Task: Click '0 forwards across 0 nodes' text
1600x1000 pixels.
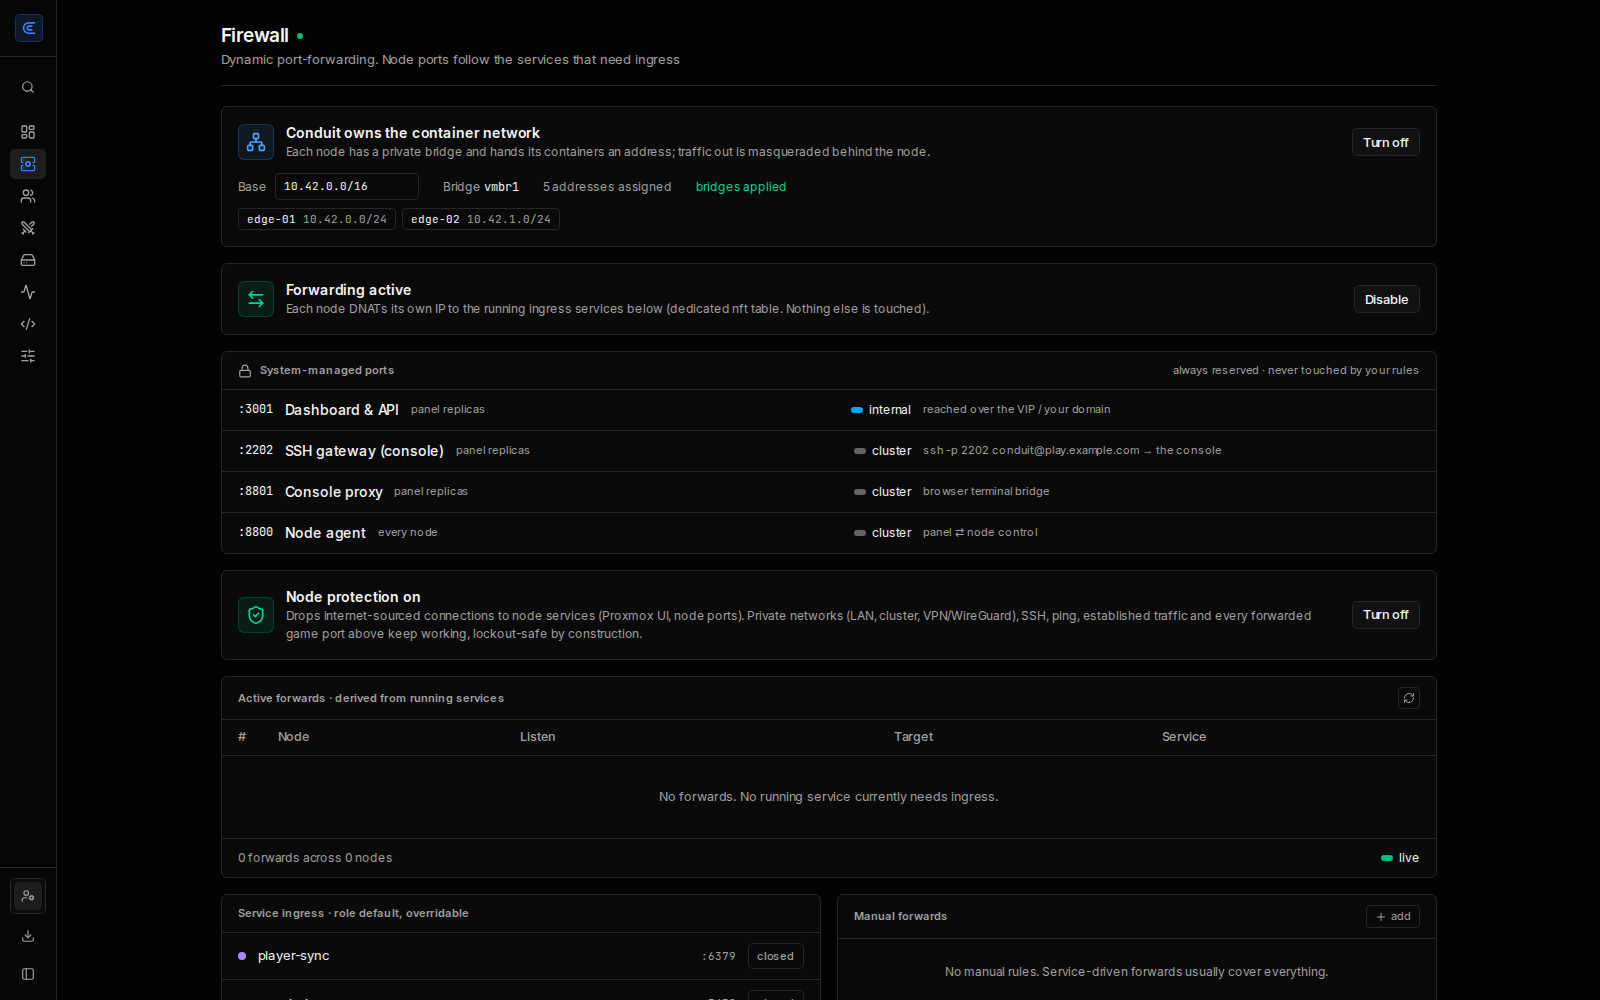Action: pos(315,858)
